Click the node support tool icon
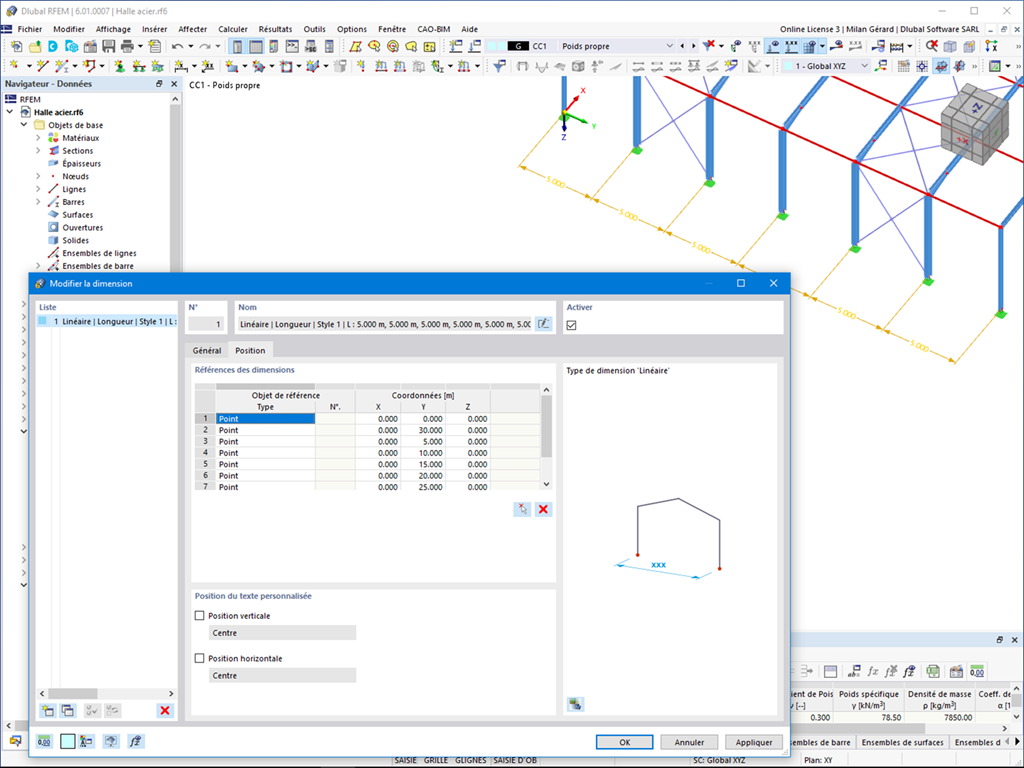This screenshot has height=768, width=1024. (120, 66)
